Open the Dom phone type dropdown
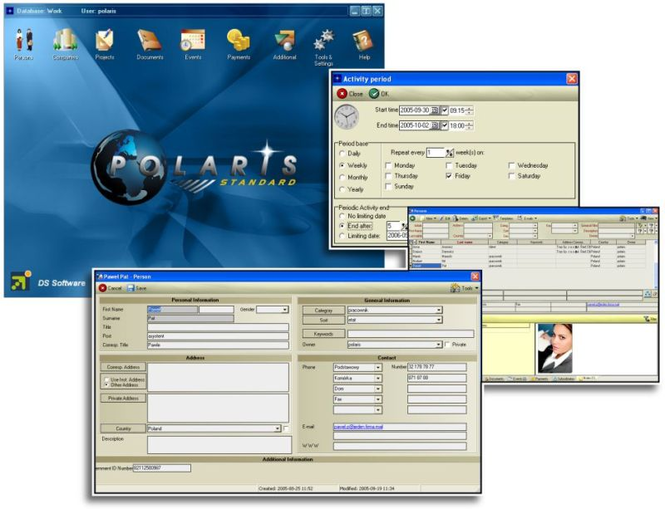 coord(378,389)
